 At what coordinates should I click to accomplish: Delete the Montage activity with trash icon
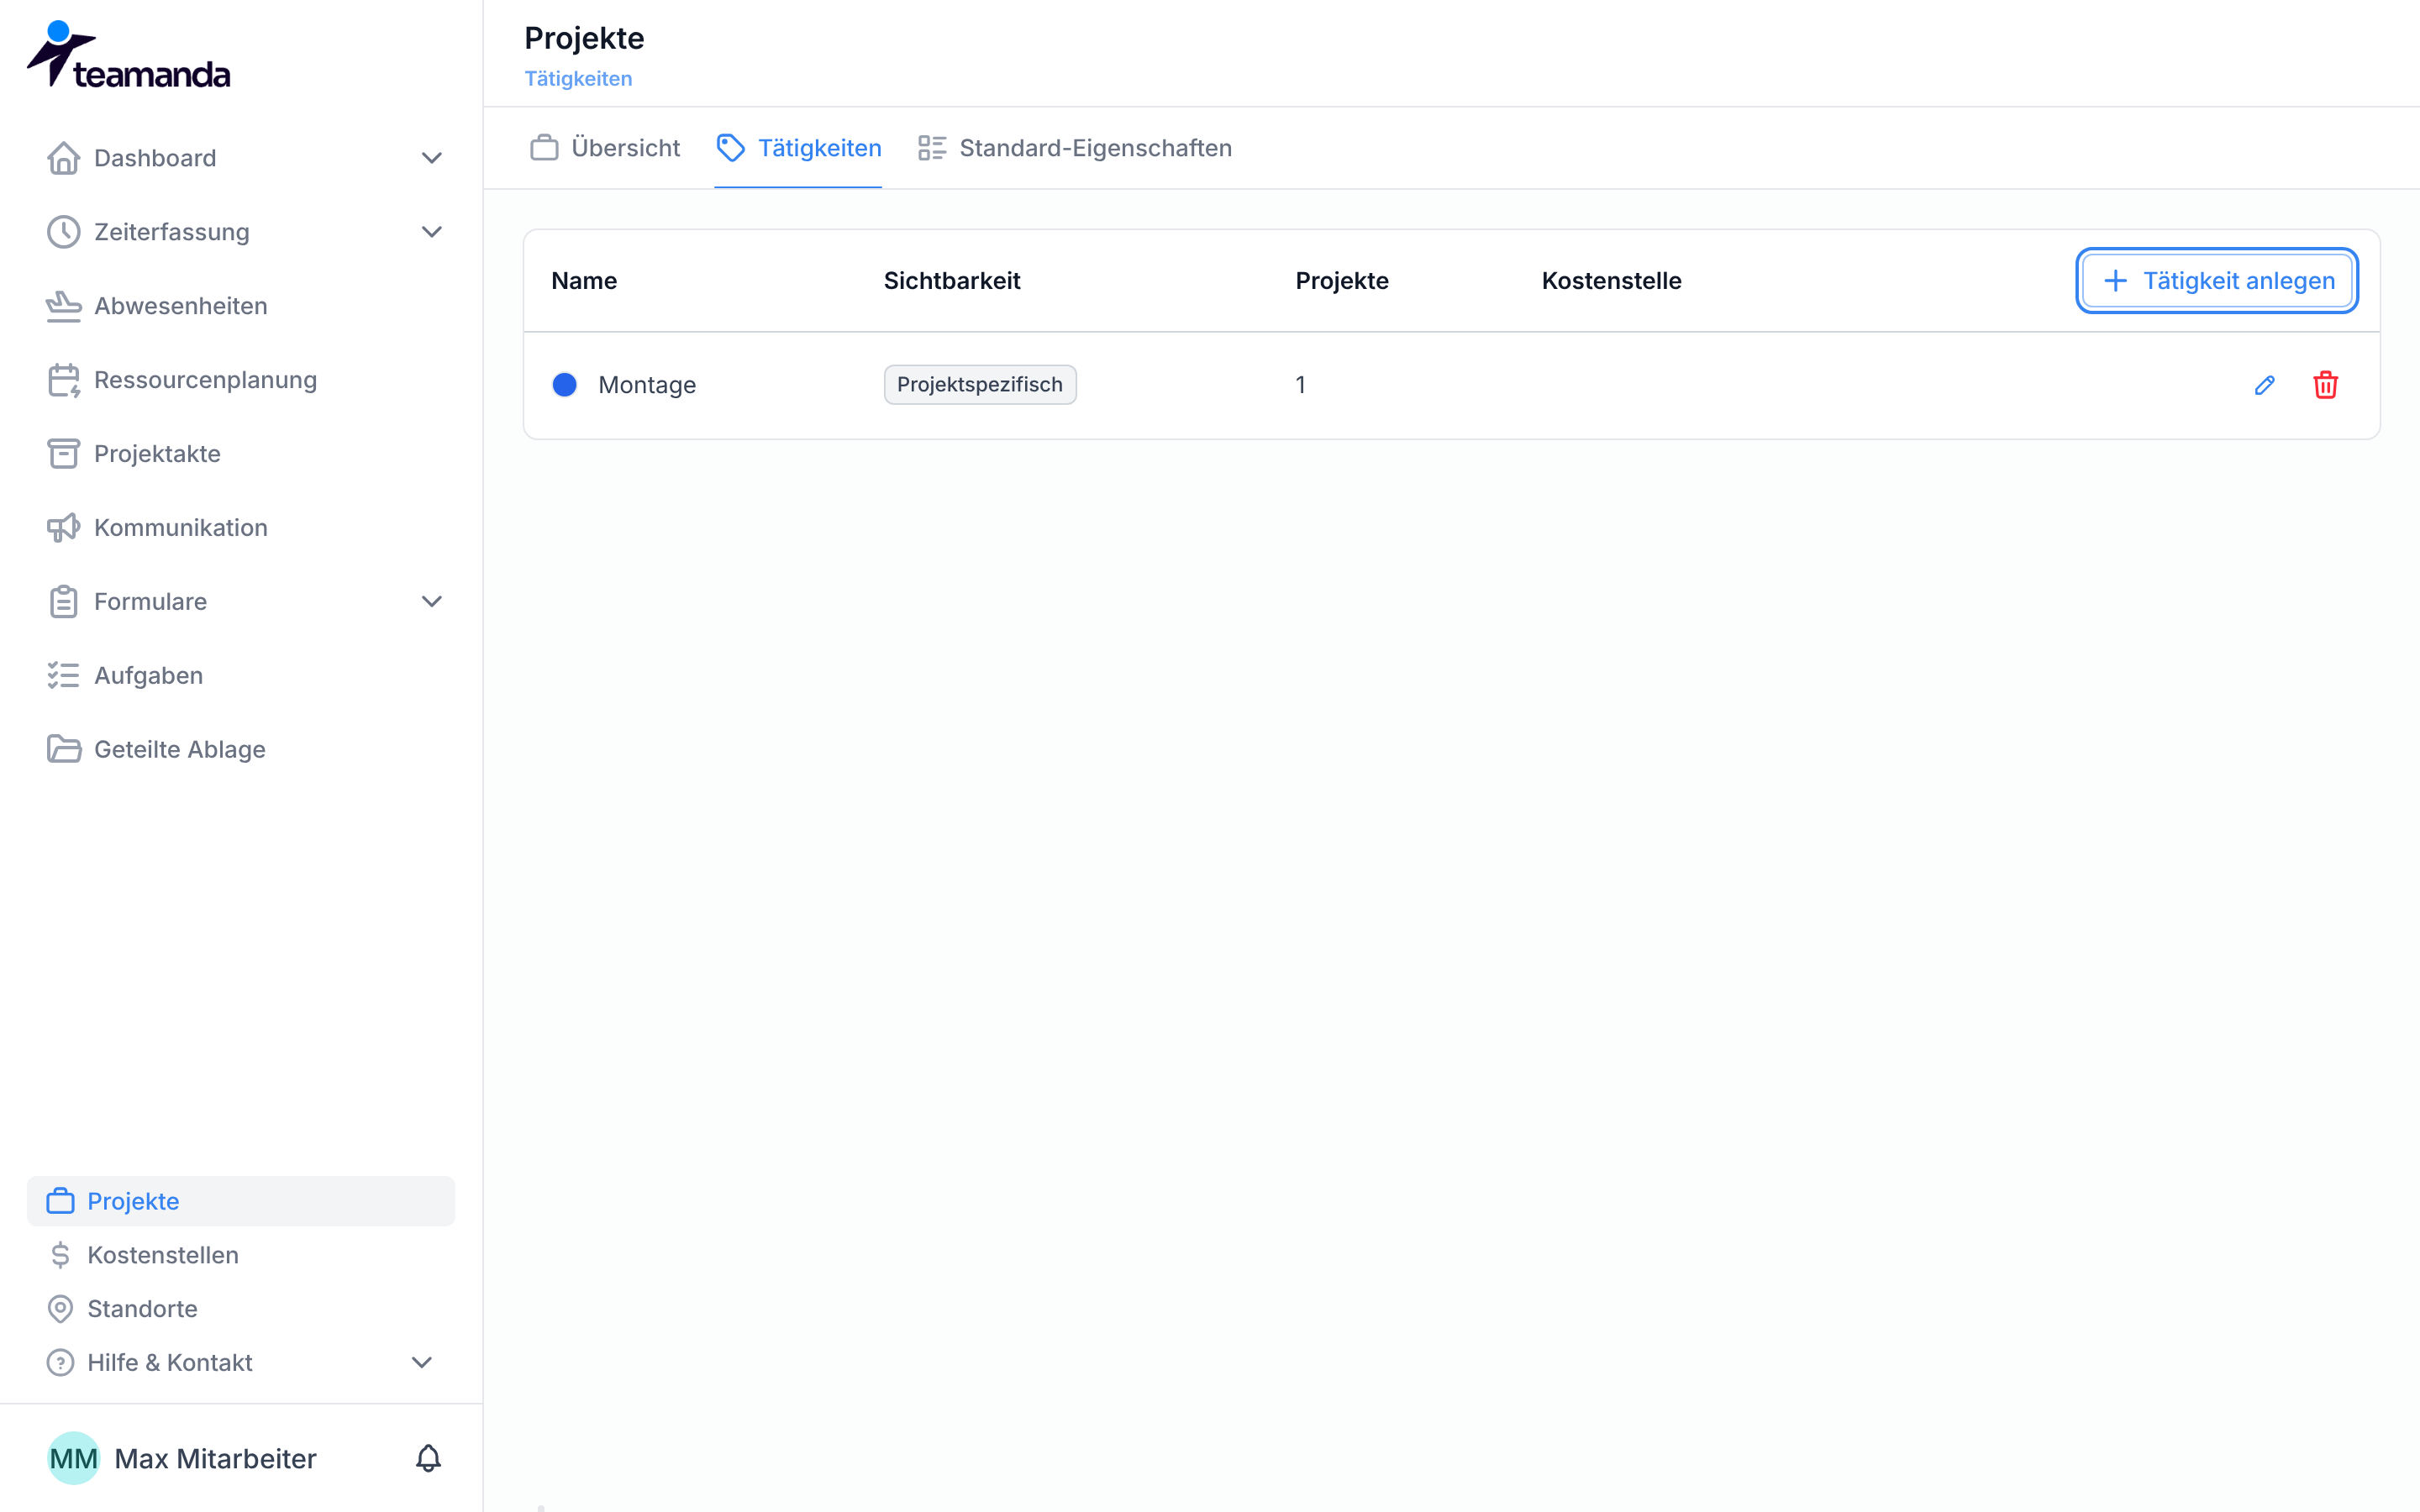pyautogui.click(x=2325, y=385)
